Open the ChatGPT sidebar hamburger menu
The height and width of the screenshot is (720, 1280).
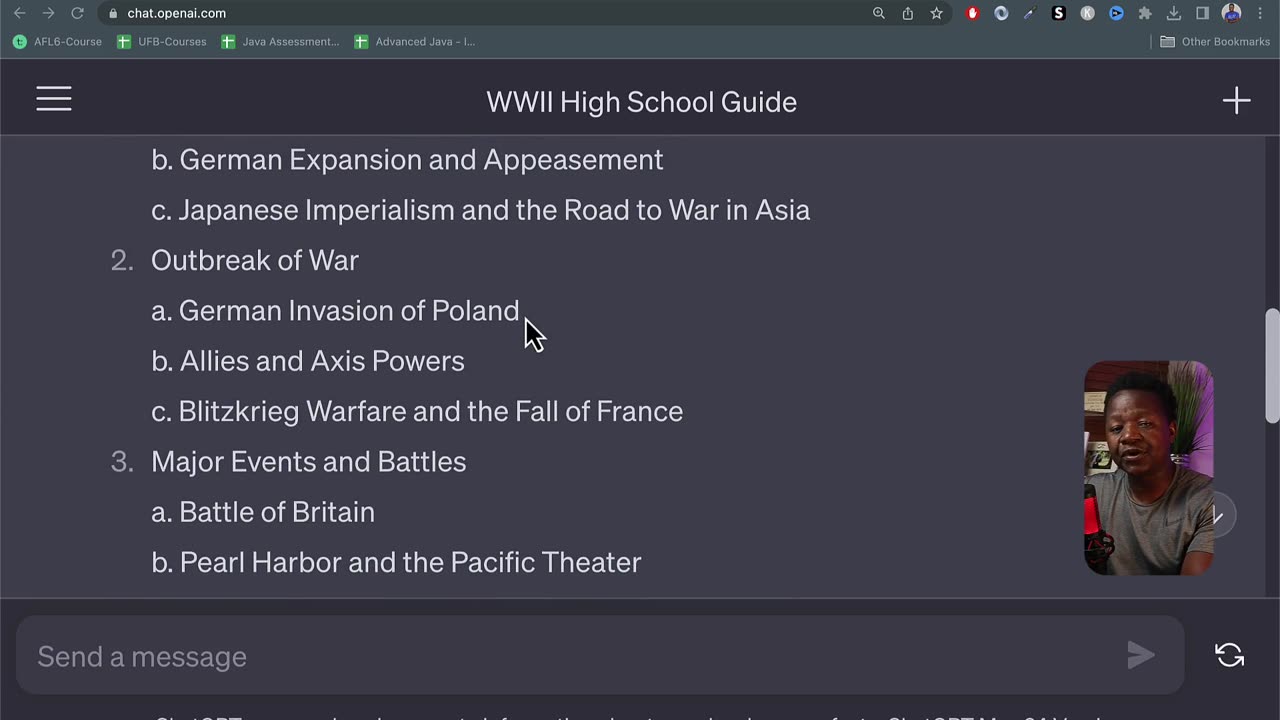click(x=54, y=99)
